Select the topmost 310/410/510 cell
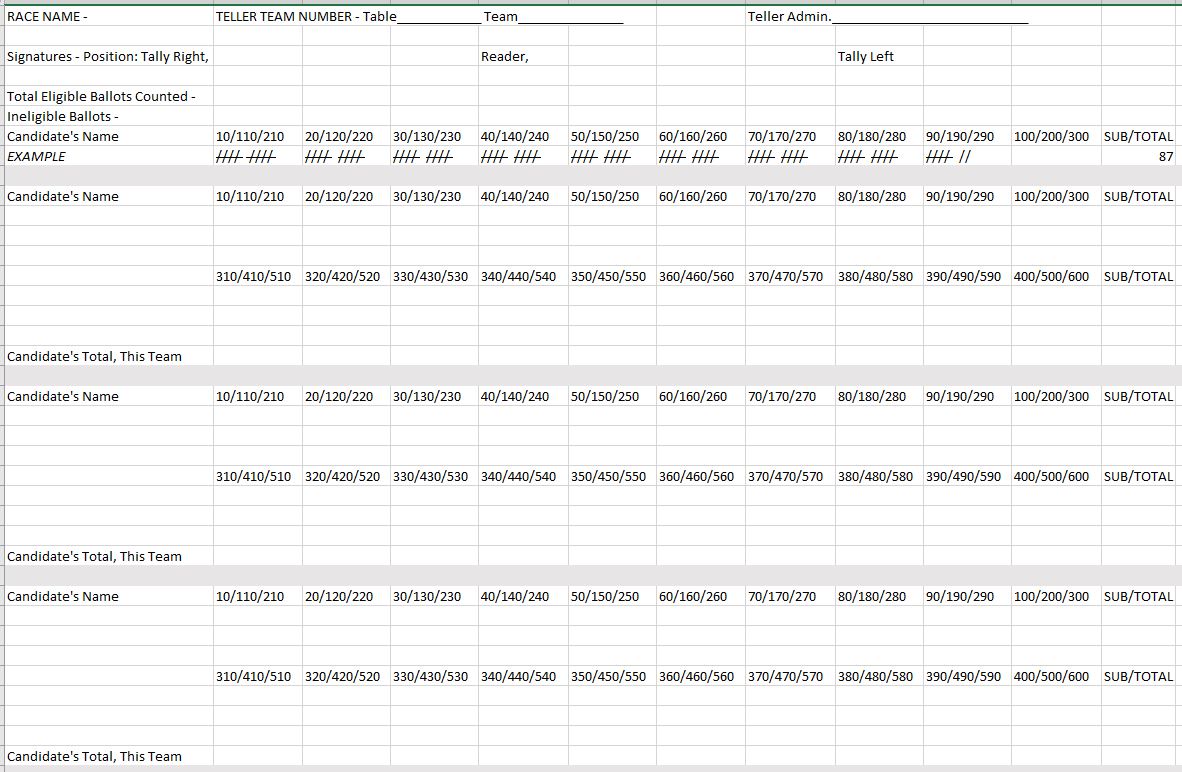Screen dimensions: 1182x772 [254, 277]
